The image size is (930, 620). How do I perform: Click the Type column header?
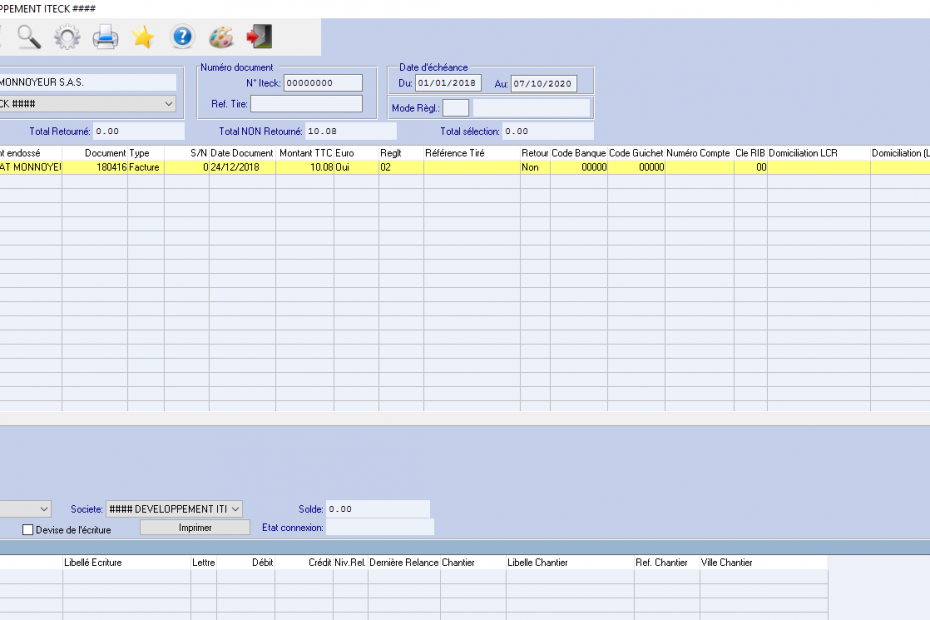[146, 153]
